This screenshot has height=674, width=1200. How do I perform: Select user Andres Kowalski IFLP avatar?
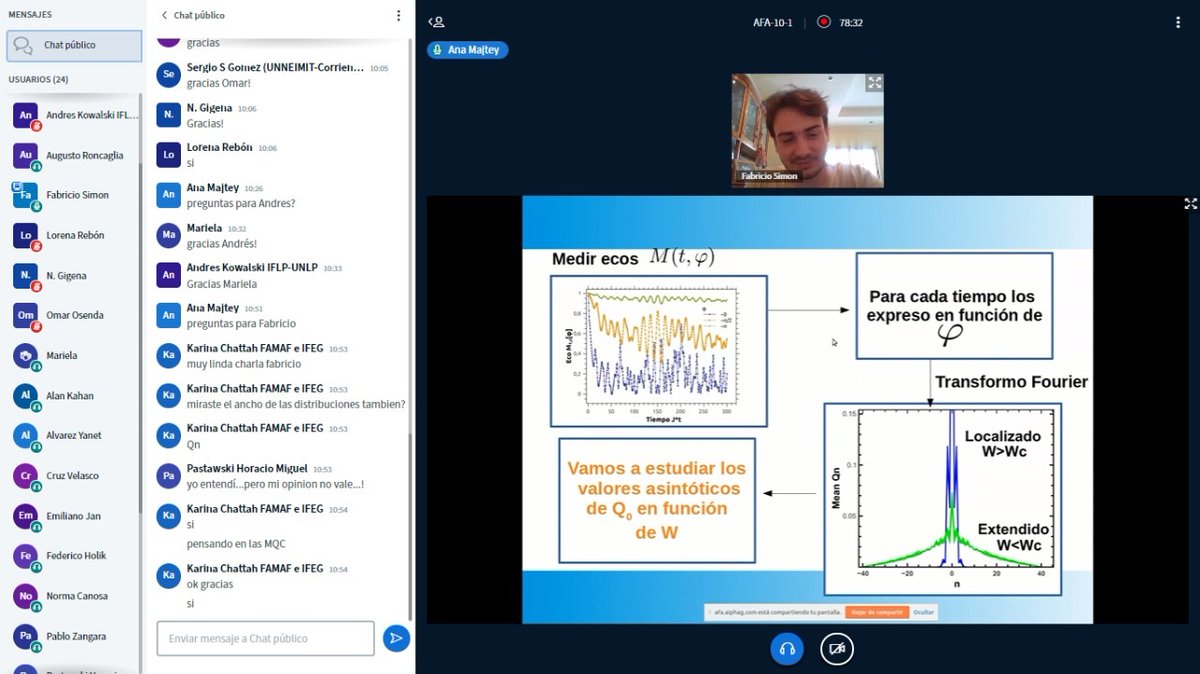tap(26, 116)
